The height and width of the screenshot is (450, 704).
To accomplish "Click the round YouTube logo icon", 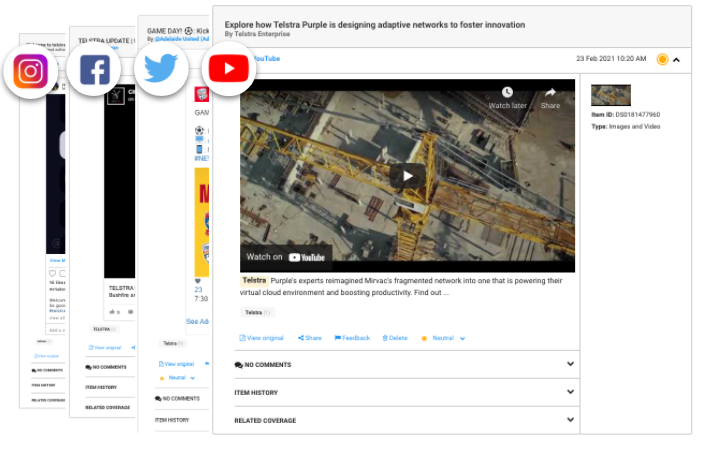I will point(229,68).
